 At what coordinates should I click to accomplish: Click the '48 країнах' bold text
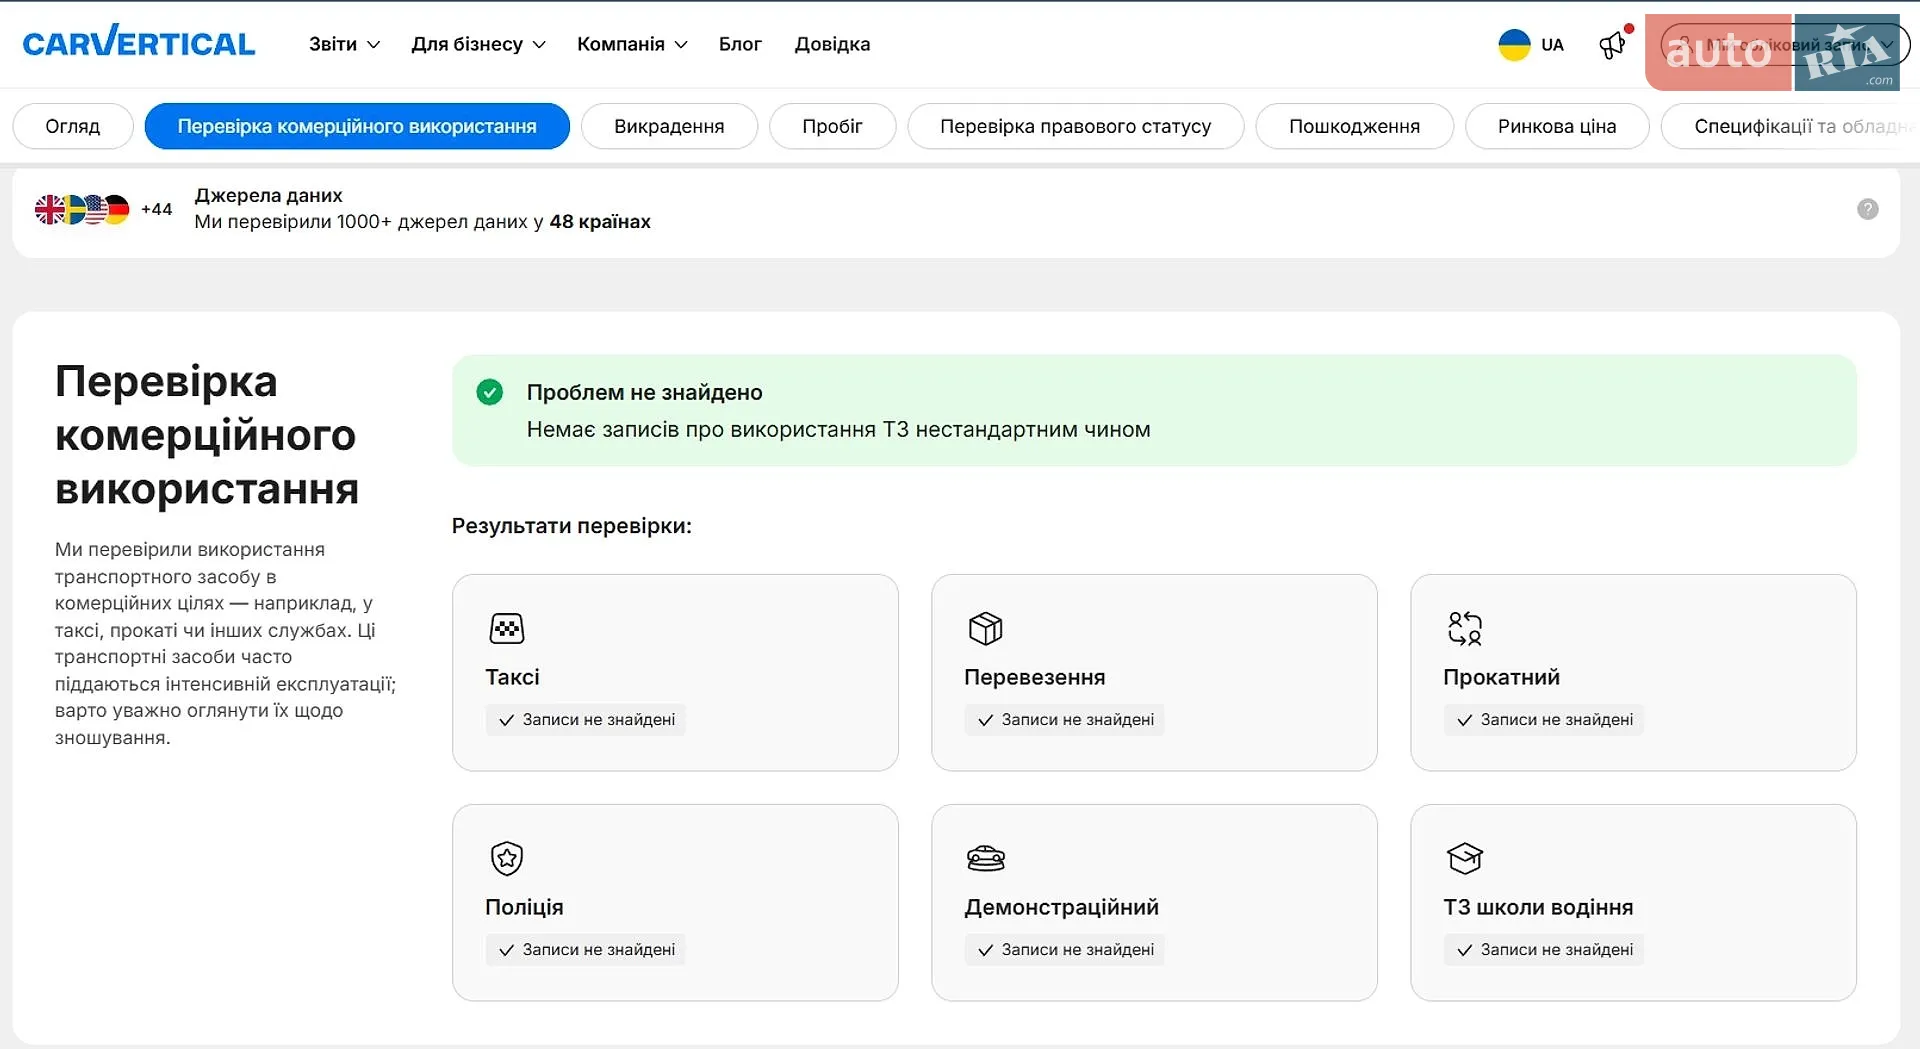click(600, 221)
